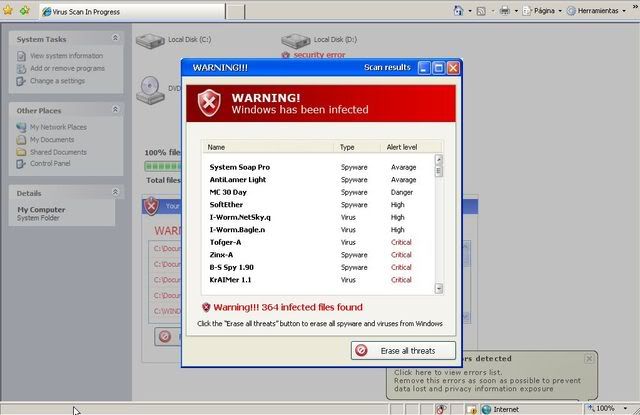Open a new blank browser tab
Viewport: 640px width, 415px height.
235,11
